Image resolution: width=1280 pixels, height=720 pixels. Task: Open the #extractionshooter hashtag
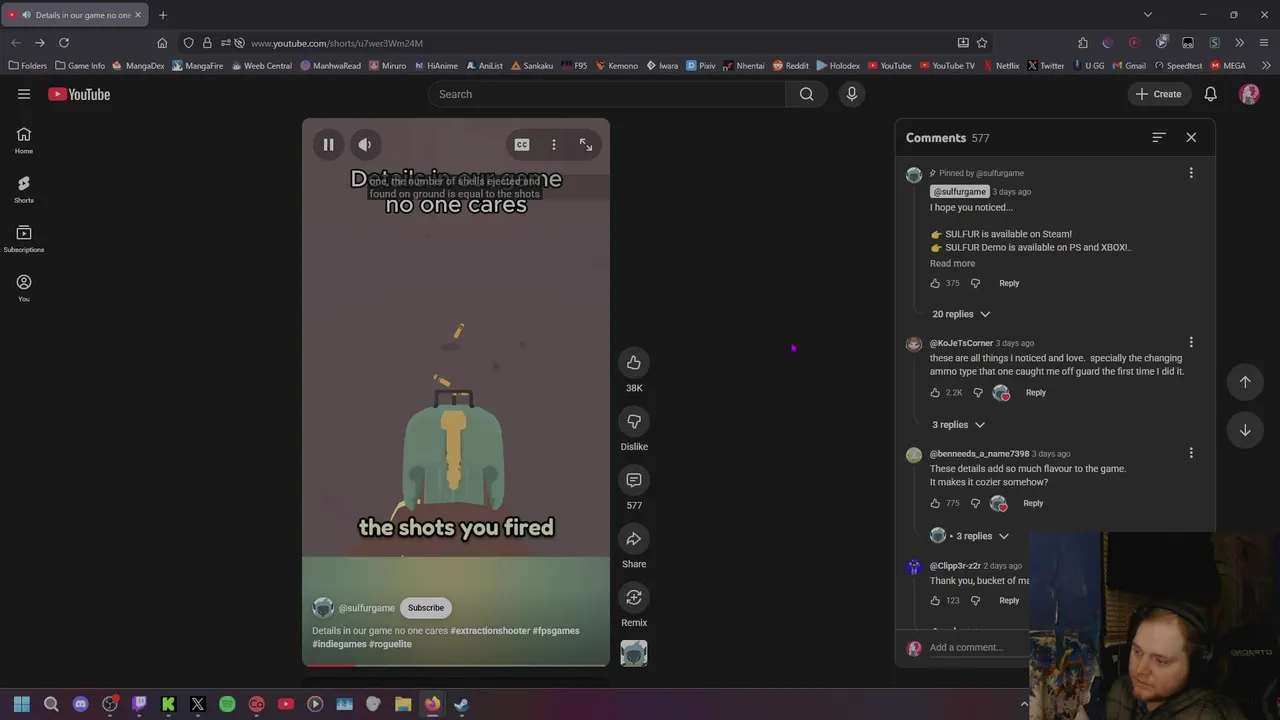(490, 631)
